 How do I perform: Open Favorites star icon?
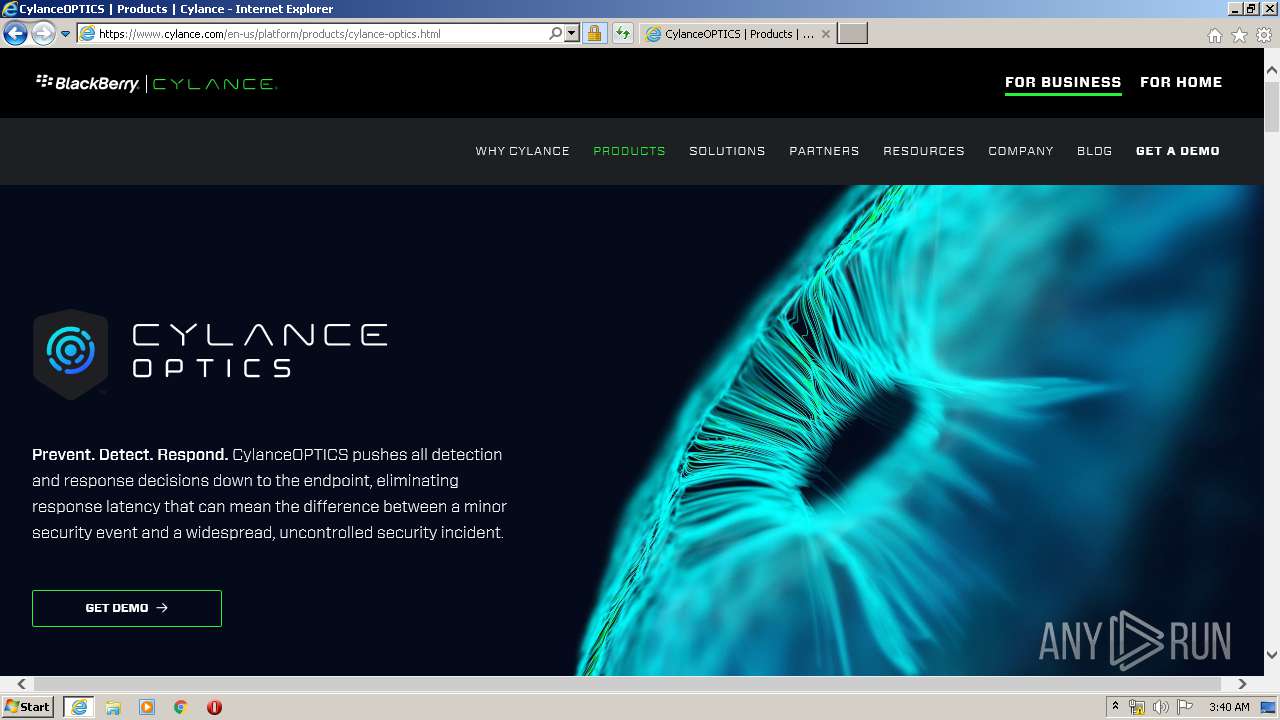[x=1239, y=35]
